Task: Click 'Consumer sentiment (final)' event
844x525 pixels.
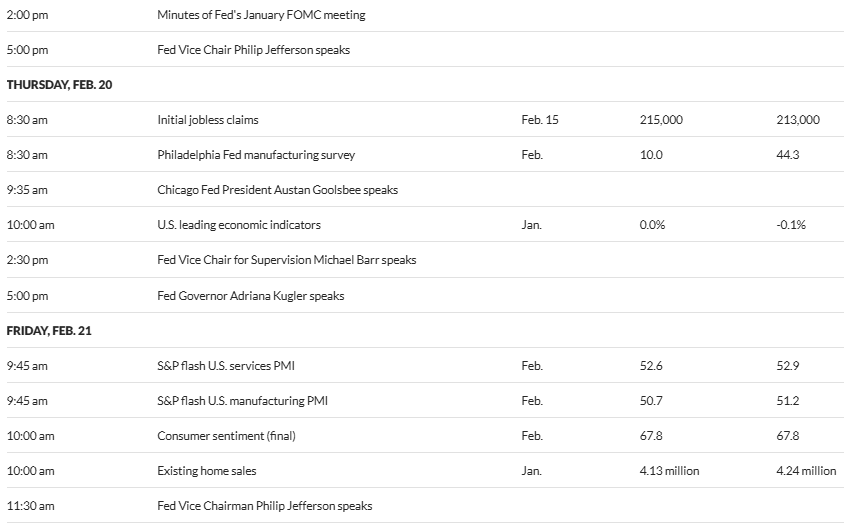Action: (226, 436)
